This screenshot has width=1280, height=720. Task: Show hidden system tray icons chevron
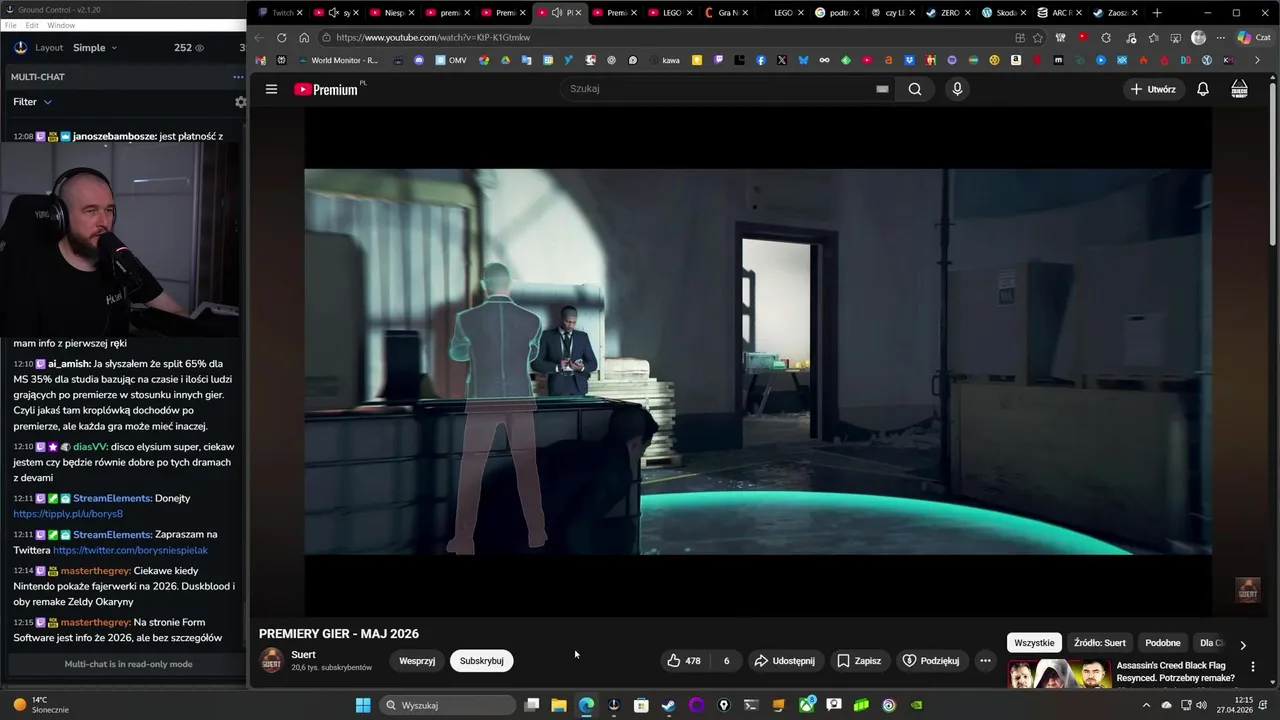tap(1146, 705)
